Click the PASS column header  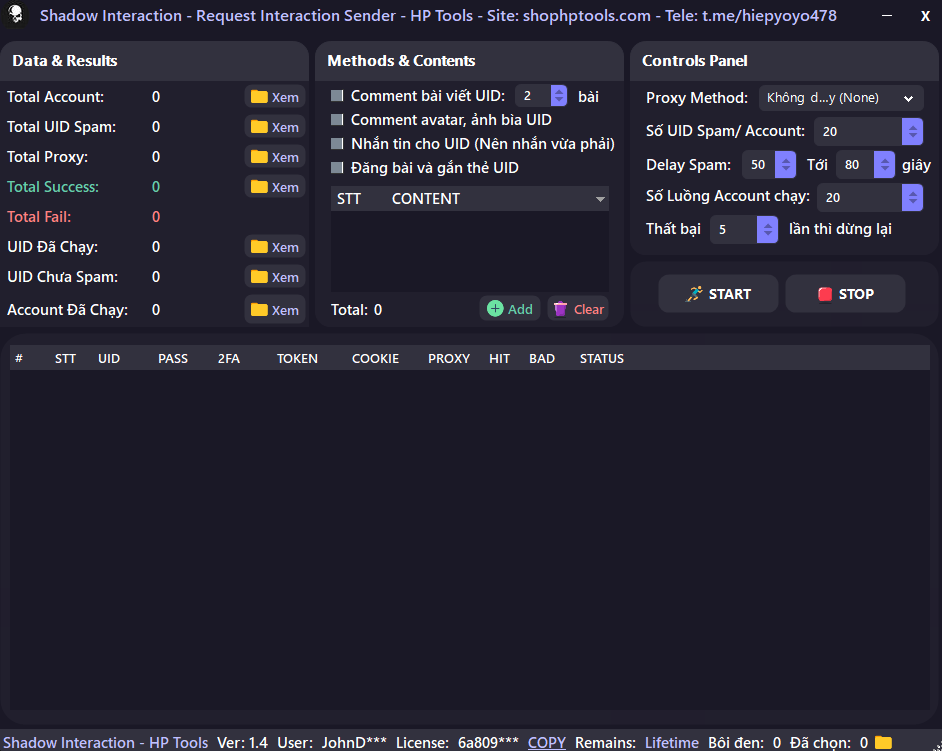[173, 359]
